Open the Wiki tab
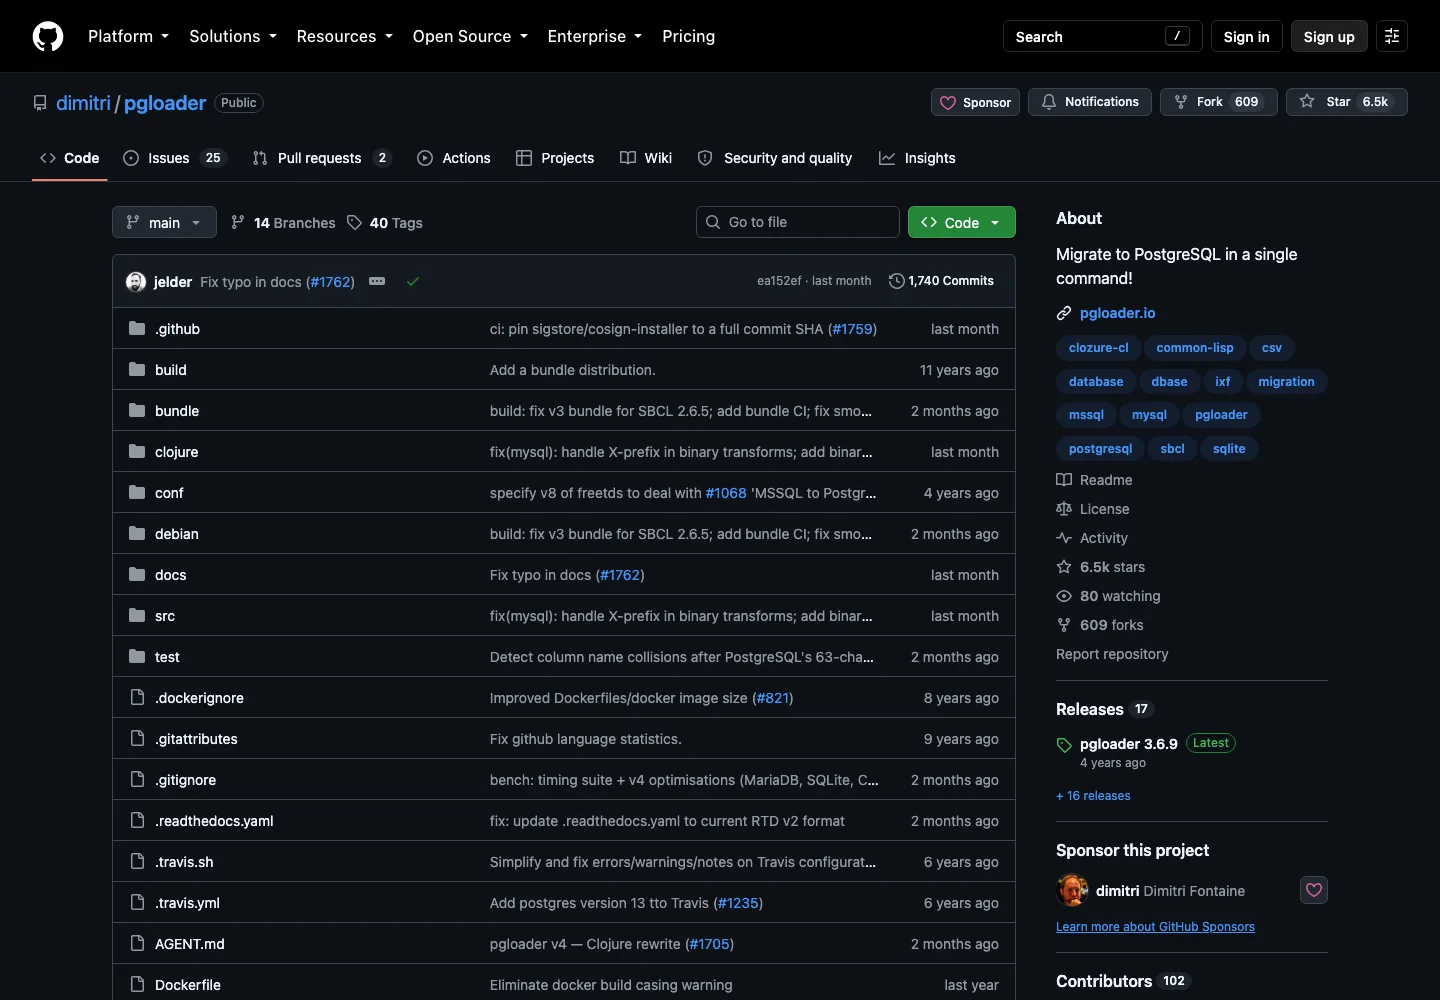 [646, 158]
